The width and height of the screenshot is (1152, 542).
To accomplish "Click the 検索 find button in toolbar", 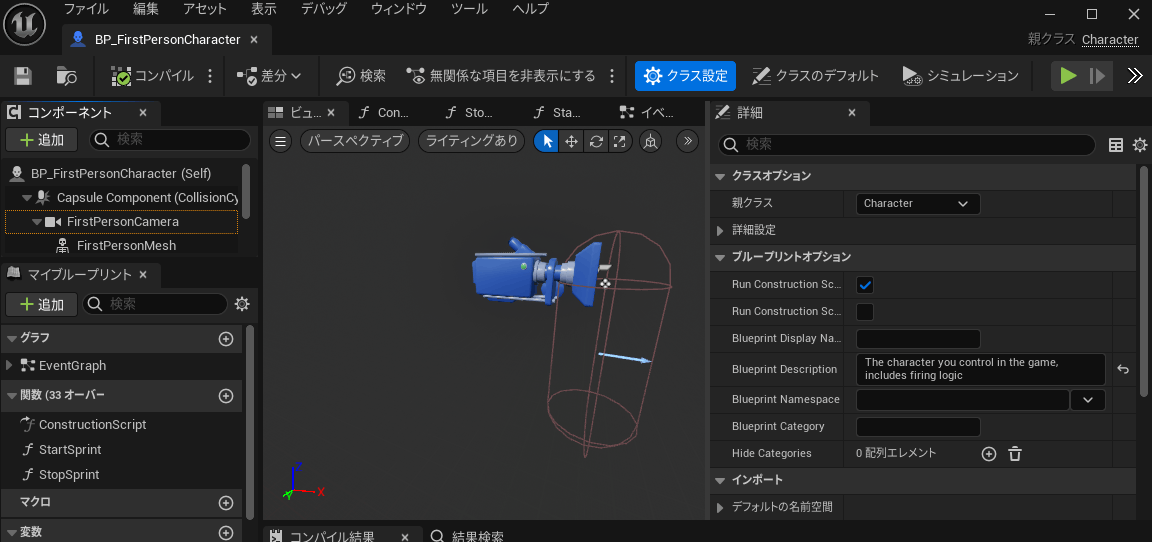I will 361,76.
